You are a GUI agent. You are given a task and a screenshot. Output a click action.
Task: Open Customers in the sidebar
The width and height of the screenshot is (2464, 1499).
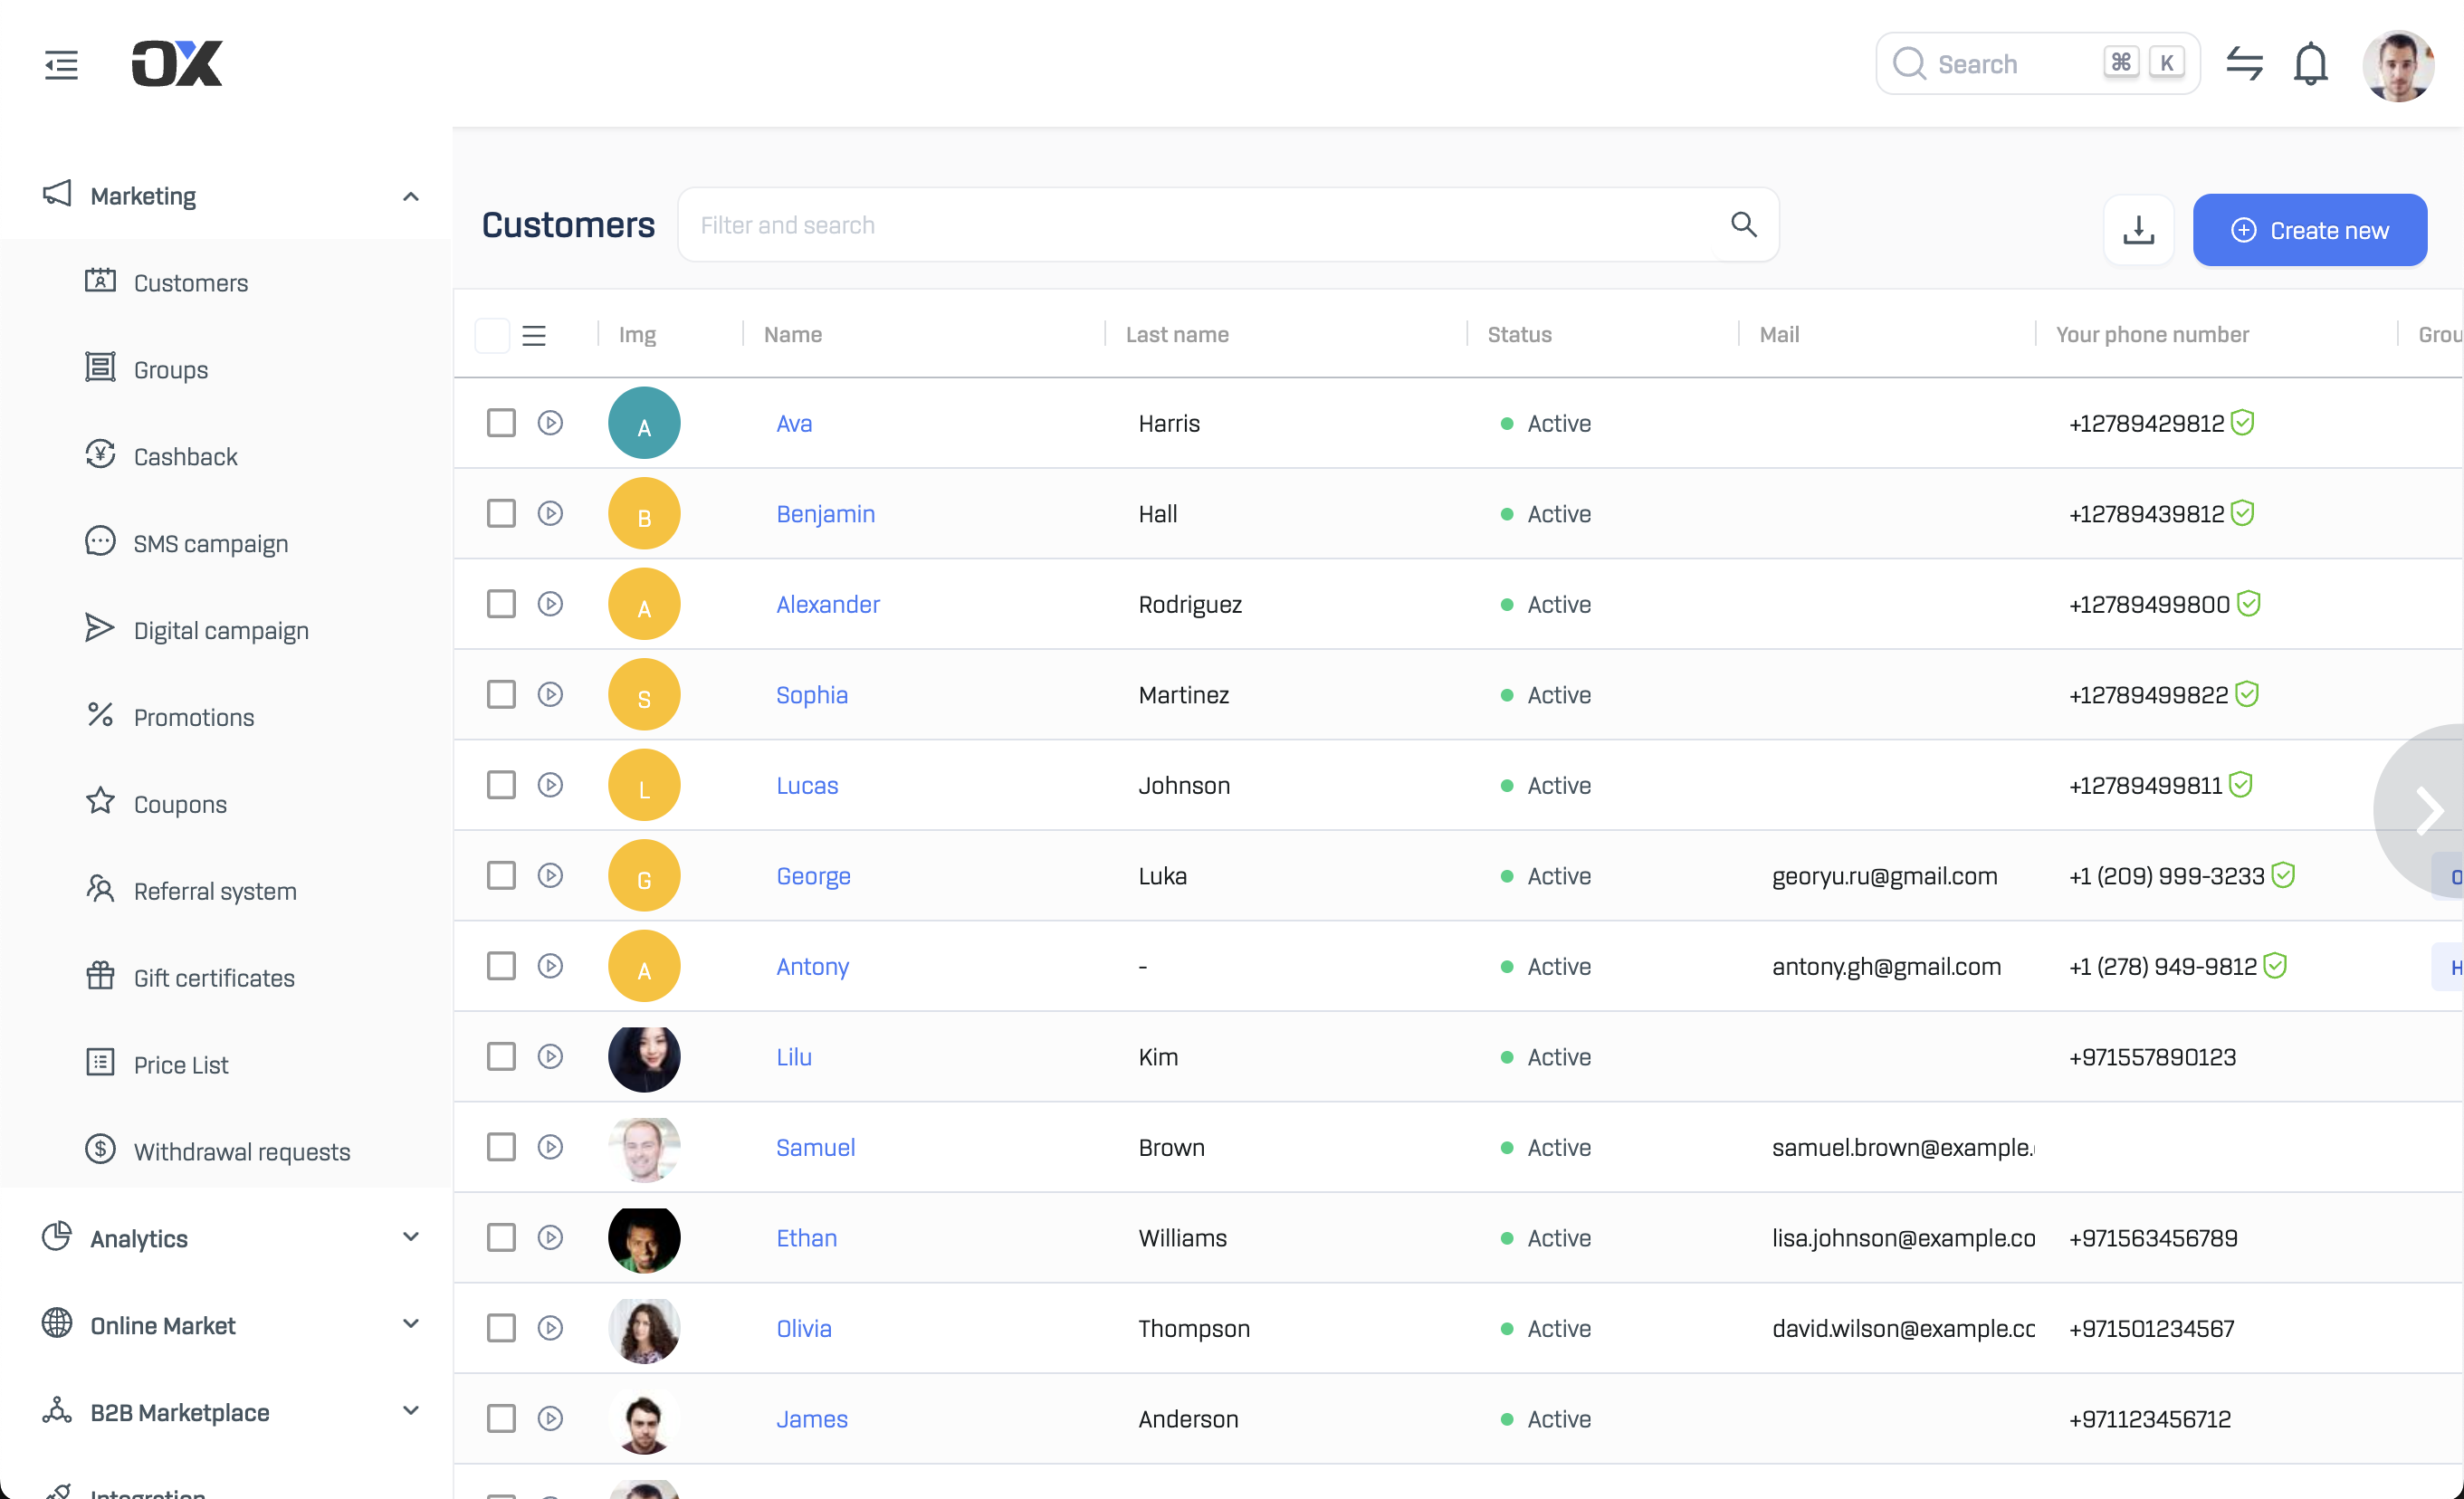click(190, 283)
